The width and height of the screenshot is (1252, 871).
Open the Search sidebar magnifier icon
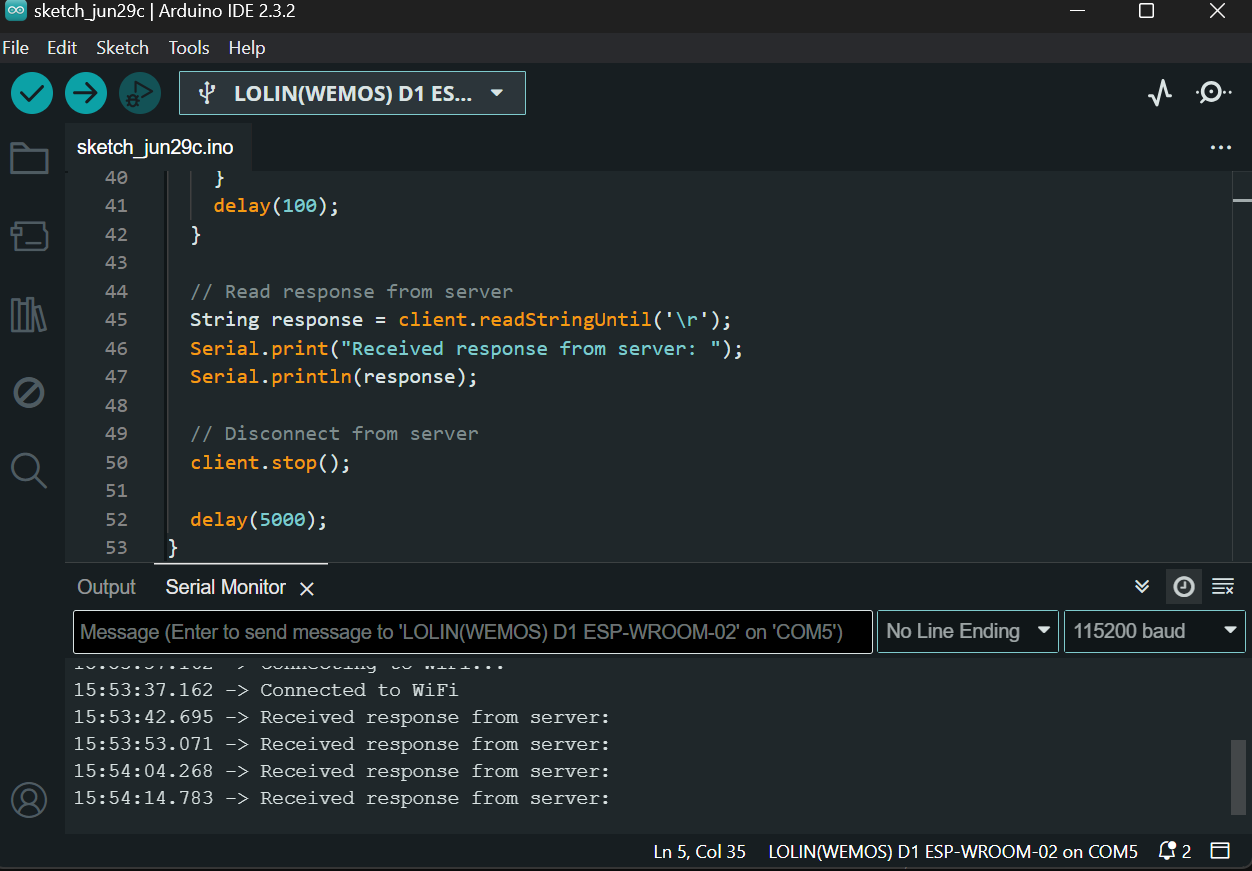click(29, 470)
